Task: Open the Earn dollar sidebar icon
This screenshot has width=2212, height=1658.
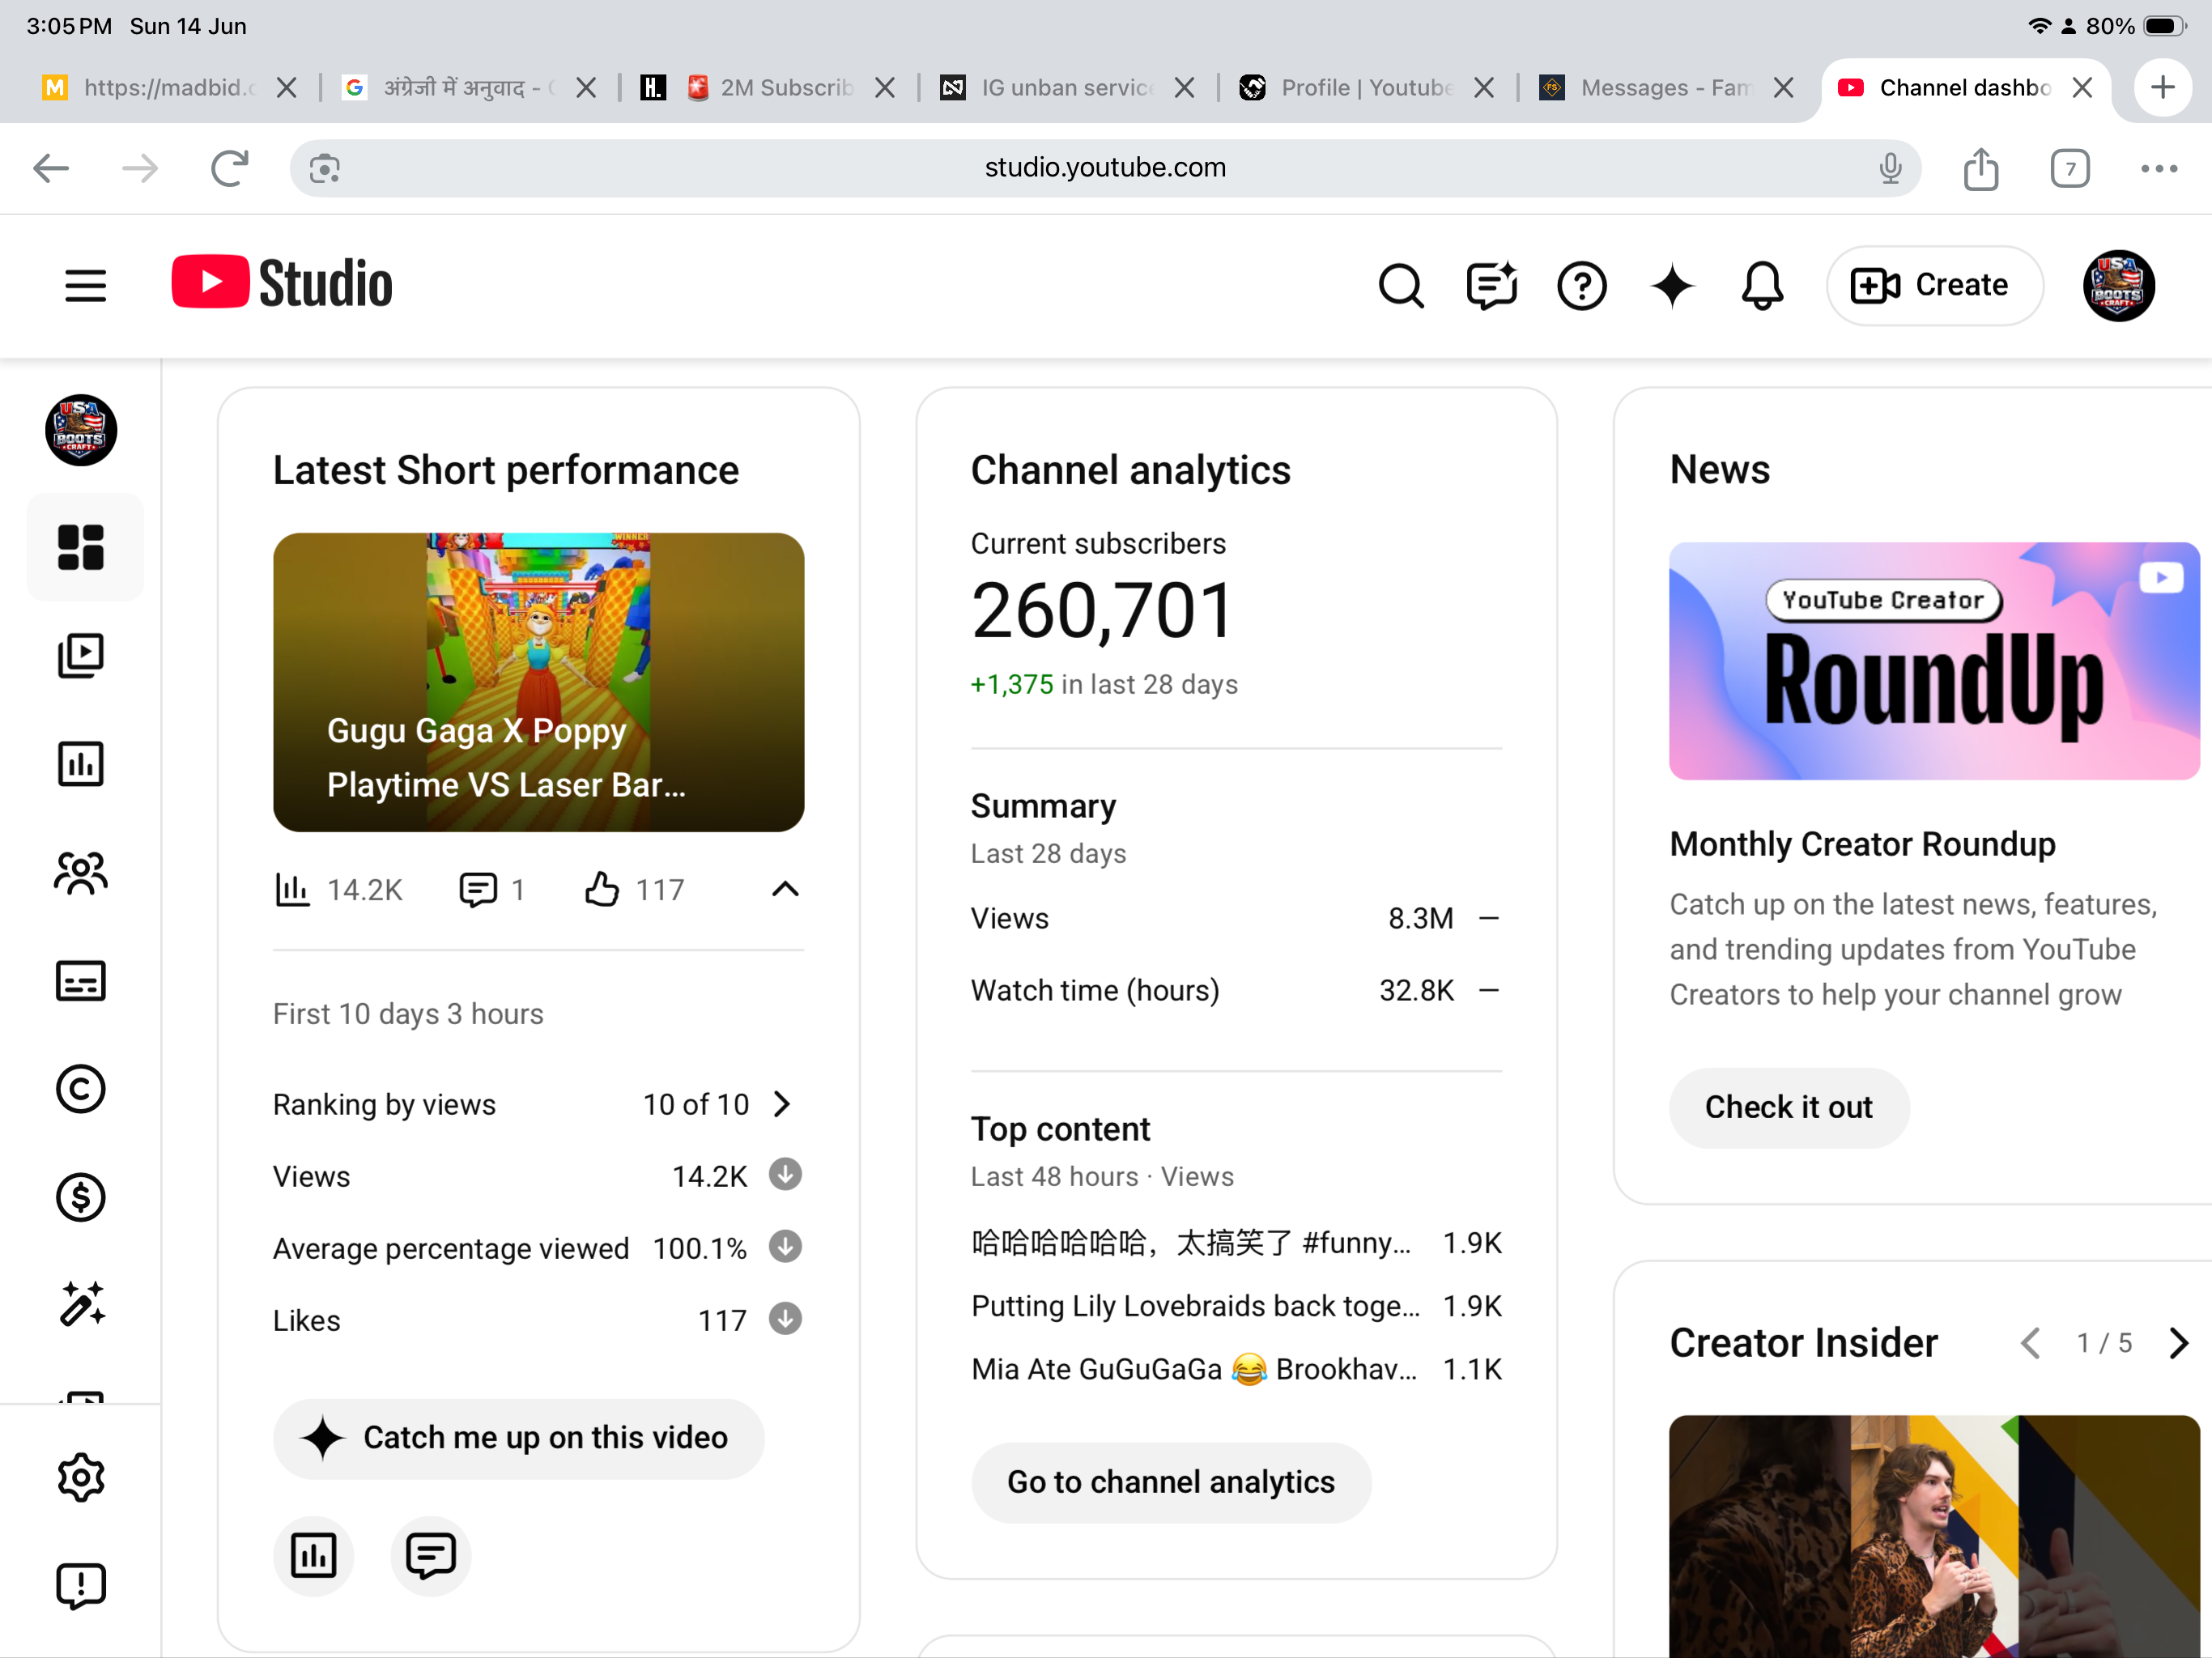Action: click(x=81, y=1197)
